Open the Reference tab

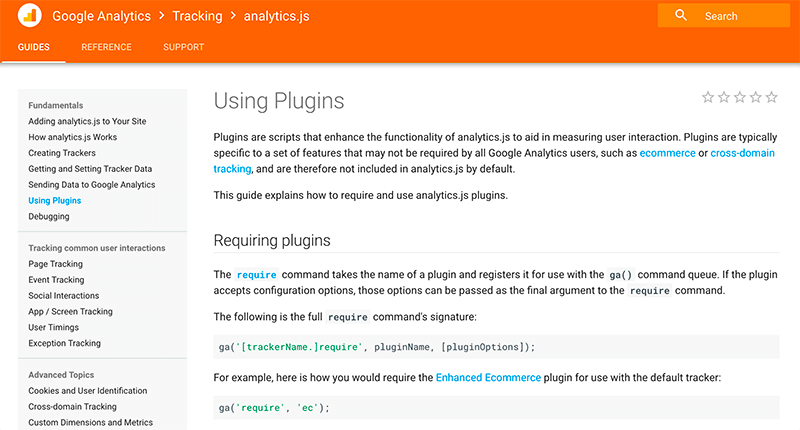tap(106, 47)
